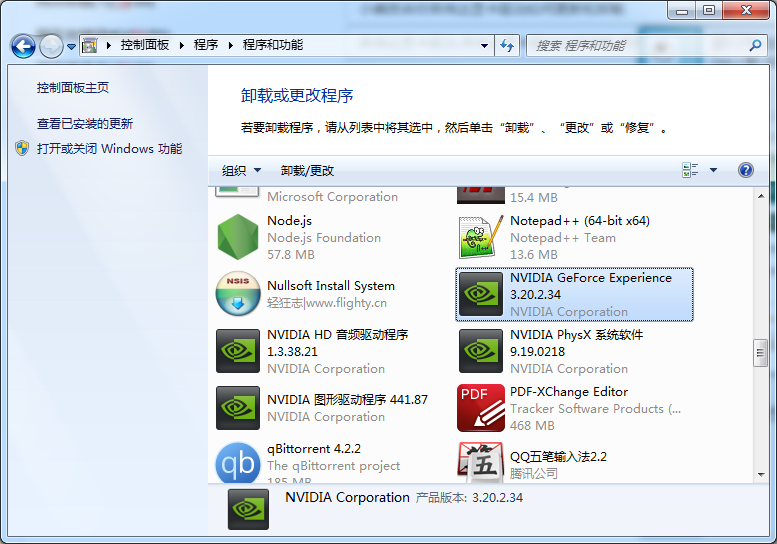Click the 15.4 MB size text
This screenshot has width=777, height=544.
534,198
